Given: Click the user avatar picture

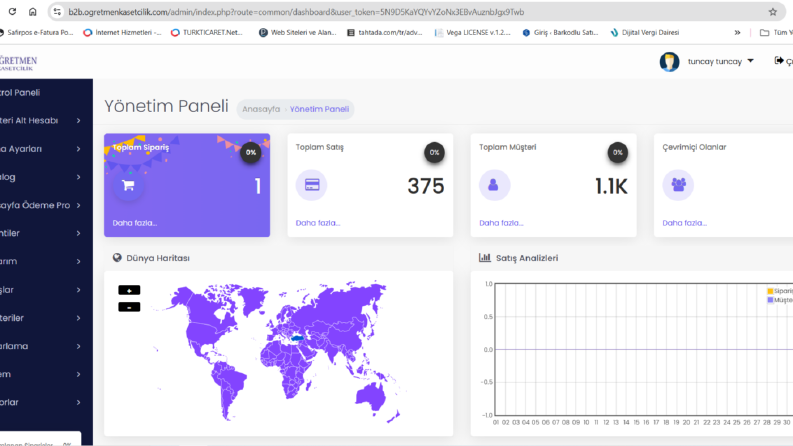Looking at the screenshot, I should [669, 62].
